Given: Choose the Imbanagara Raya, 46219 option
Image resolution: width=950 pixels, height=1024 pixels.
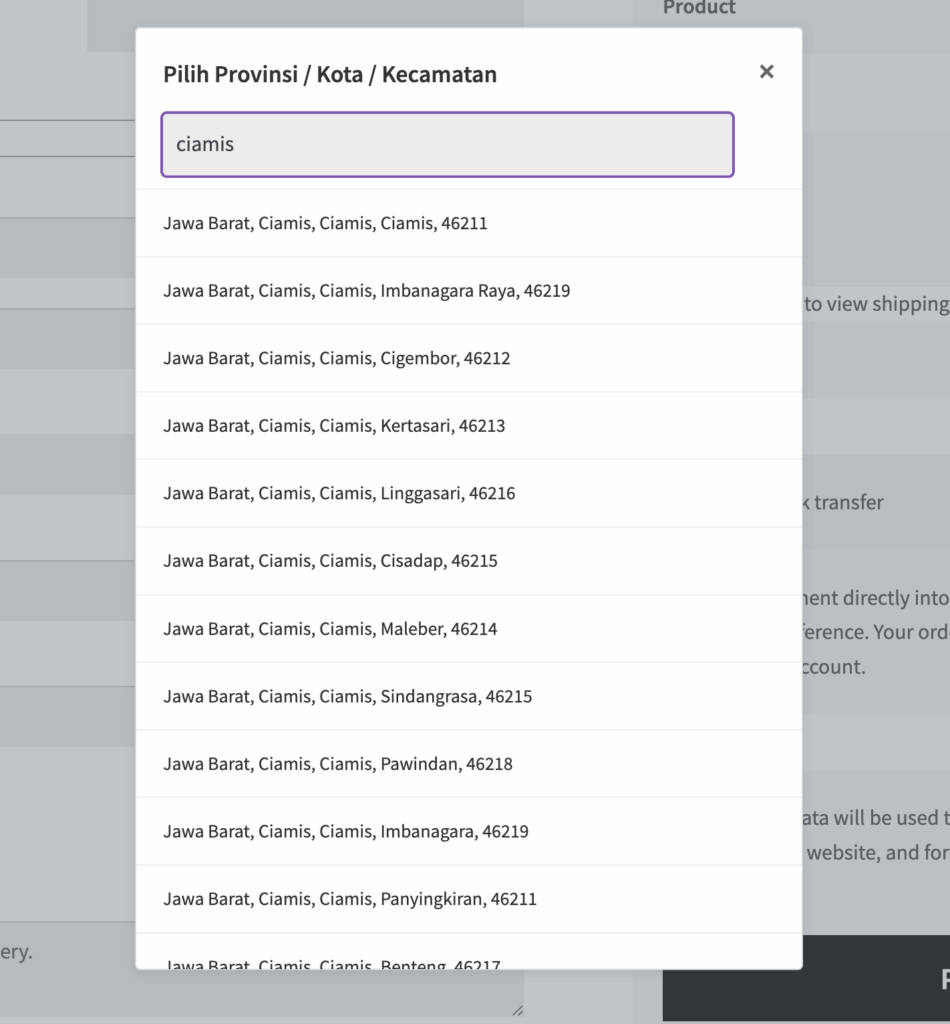Looking at the screenshot, I should click(x=367, y=291).
